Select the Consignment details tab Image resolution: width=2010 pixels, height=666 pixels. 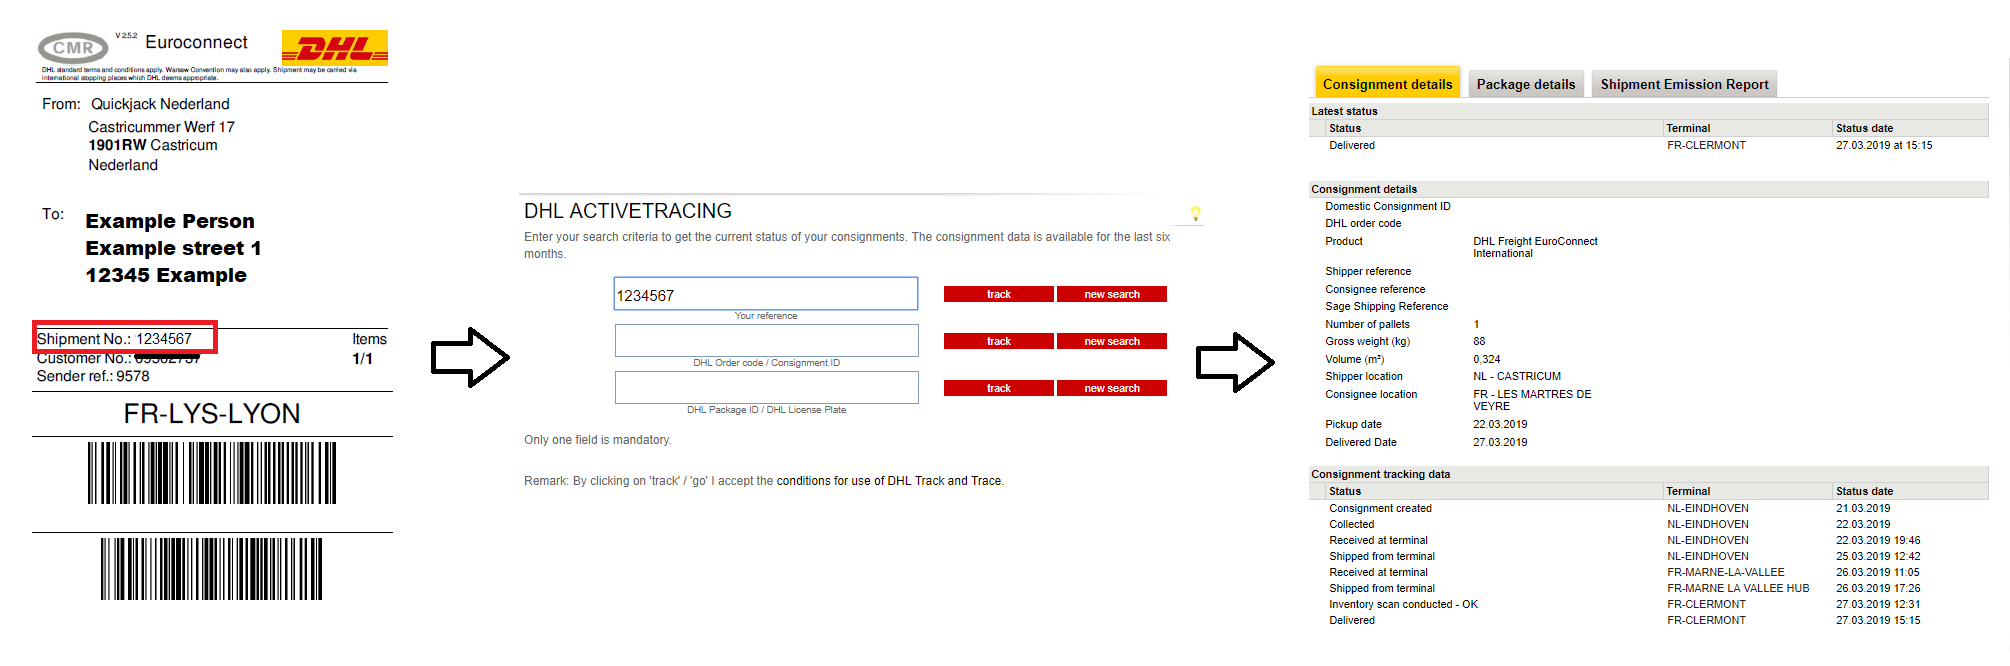(x=1387, y=84)
